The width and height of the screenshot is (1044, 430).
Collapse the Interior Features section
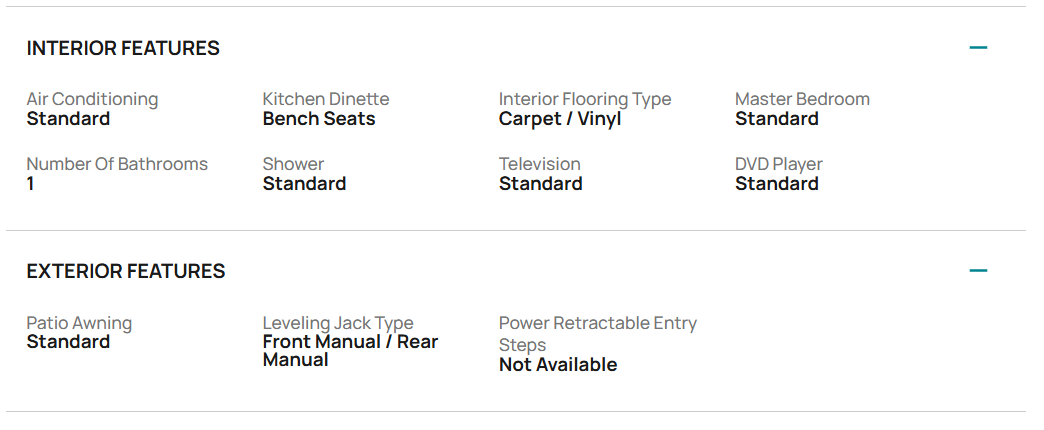pyautogui.click(x=978, y=48)
